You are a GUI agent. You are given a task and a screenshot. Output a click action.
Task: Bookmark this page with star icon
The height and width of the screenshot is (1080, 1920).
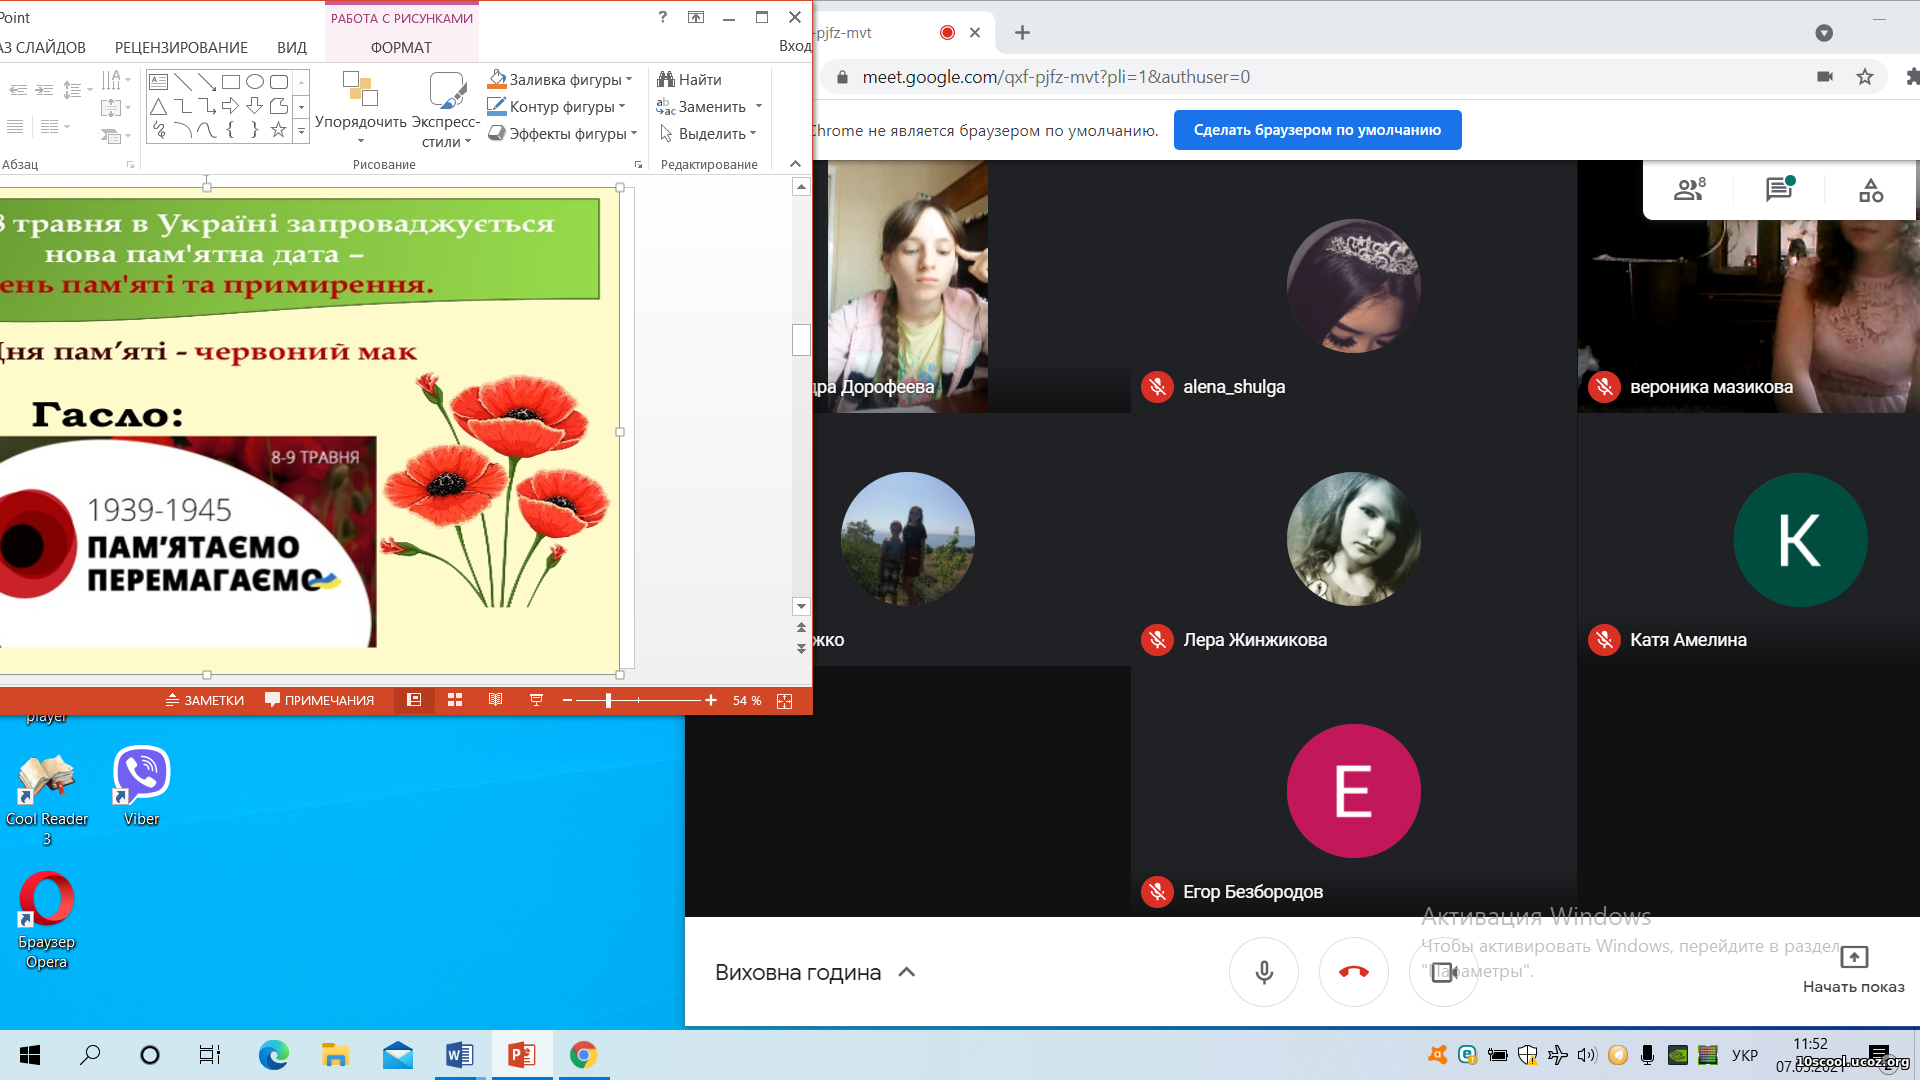1865,77
